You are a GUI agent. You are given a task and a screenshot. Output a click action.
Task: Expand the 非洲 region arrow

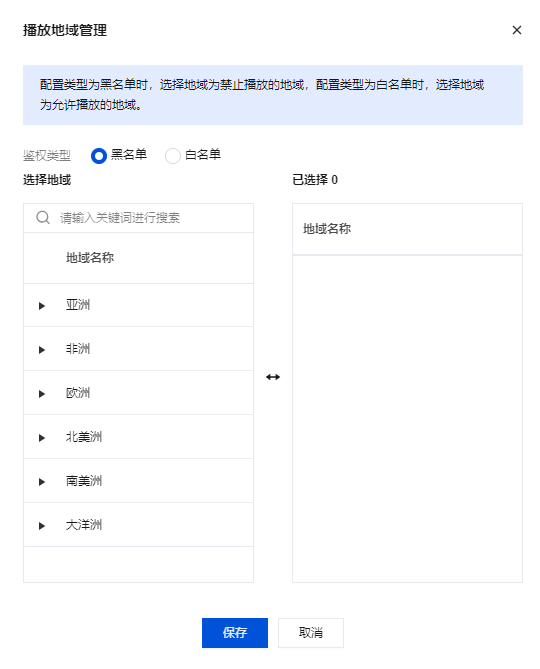pyautogui.click(x=42, y=350)
